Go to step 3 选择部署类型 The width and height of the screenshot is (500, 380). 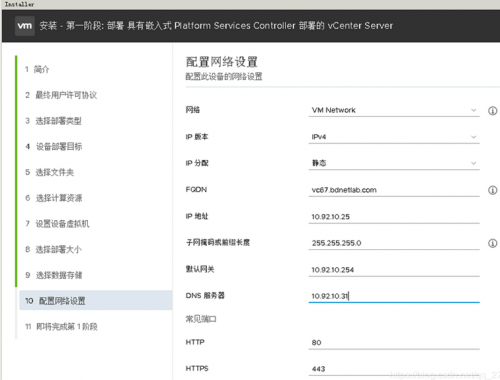[53, 121]
